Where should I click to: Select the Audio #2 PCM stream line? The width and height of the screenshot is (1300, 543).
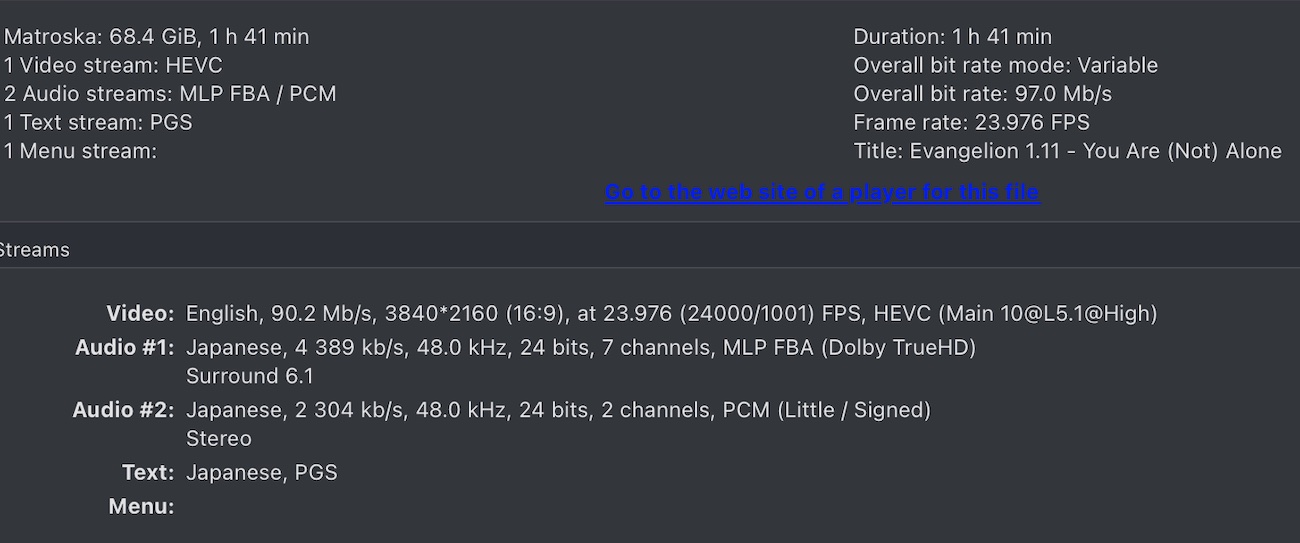click(x=558, y=410)
